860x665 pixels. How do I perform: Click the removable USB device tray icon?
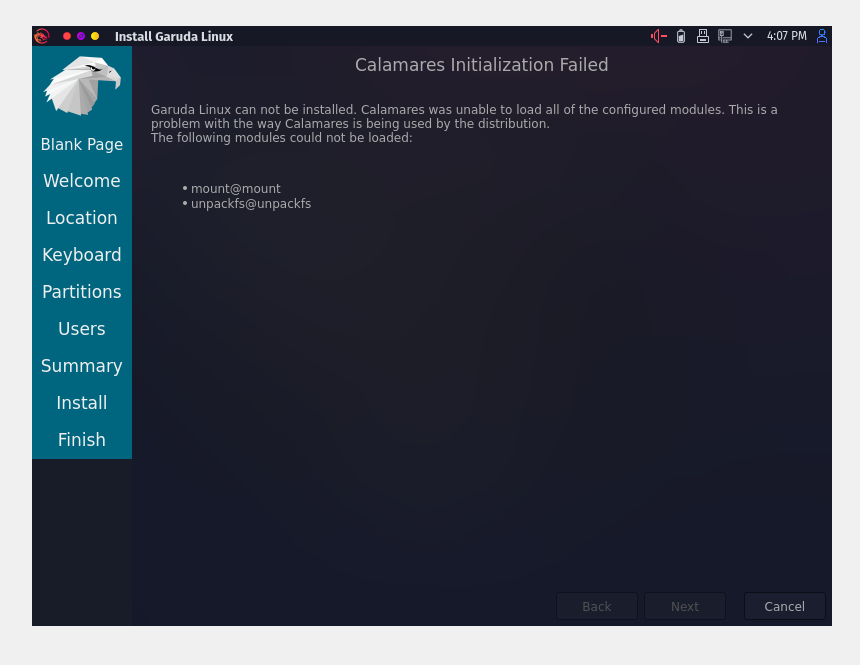click(703, 36)
